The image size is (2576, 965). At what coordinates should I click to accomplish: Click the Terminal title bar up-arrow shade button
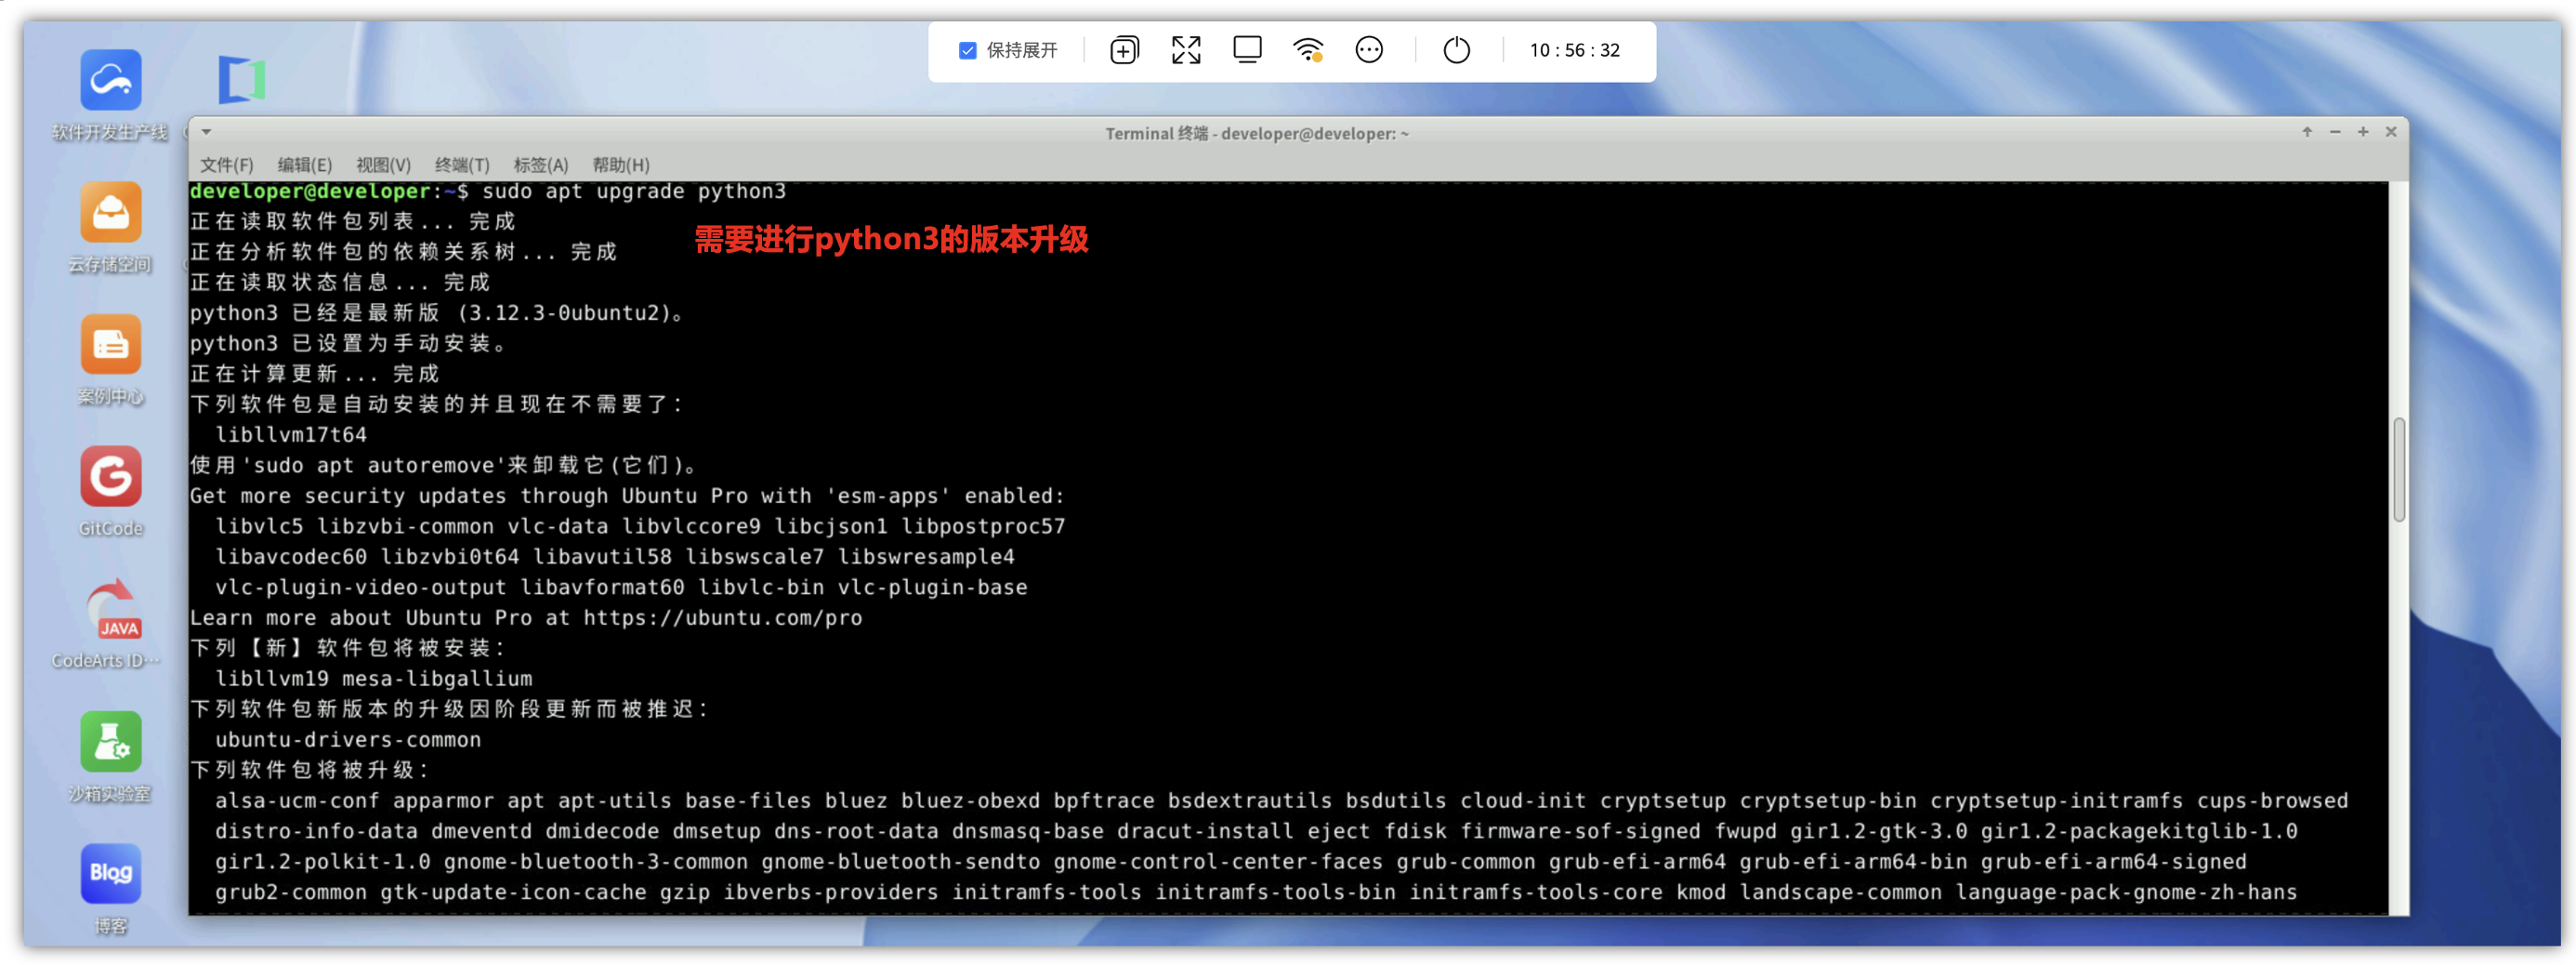tap(2307, 132)
